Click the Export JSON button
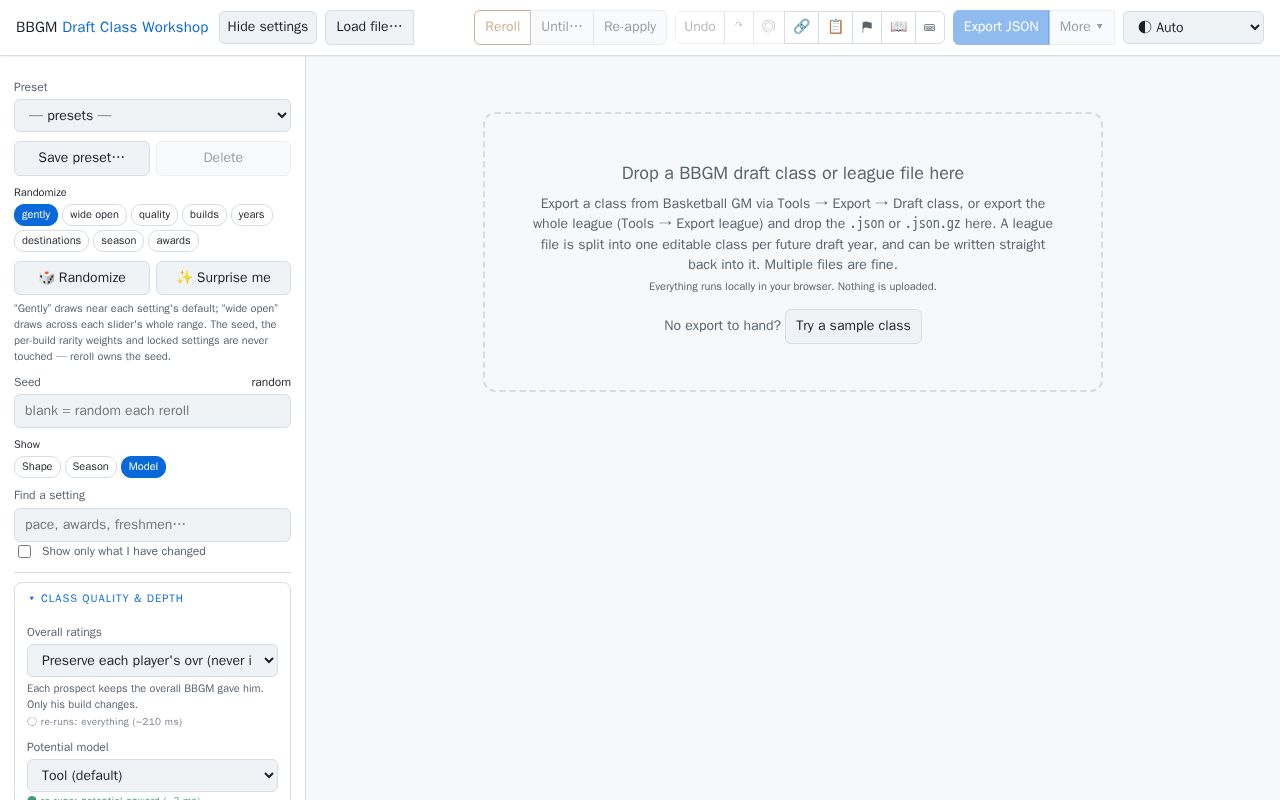The height and width of the screenshot is (800, 1280). [1001, 27]
